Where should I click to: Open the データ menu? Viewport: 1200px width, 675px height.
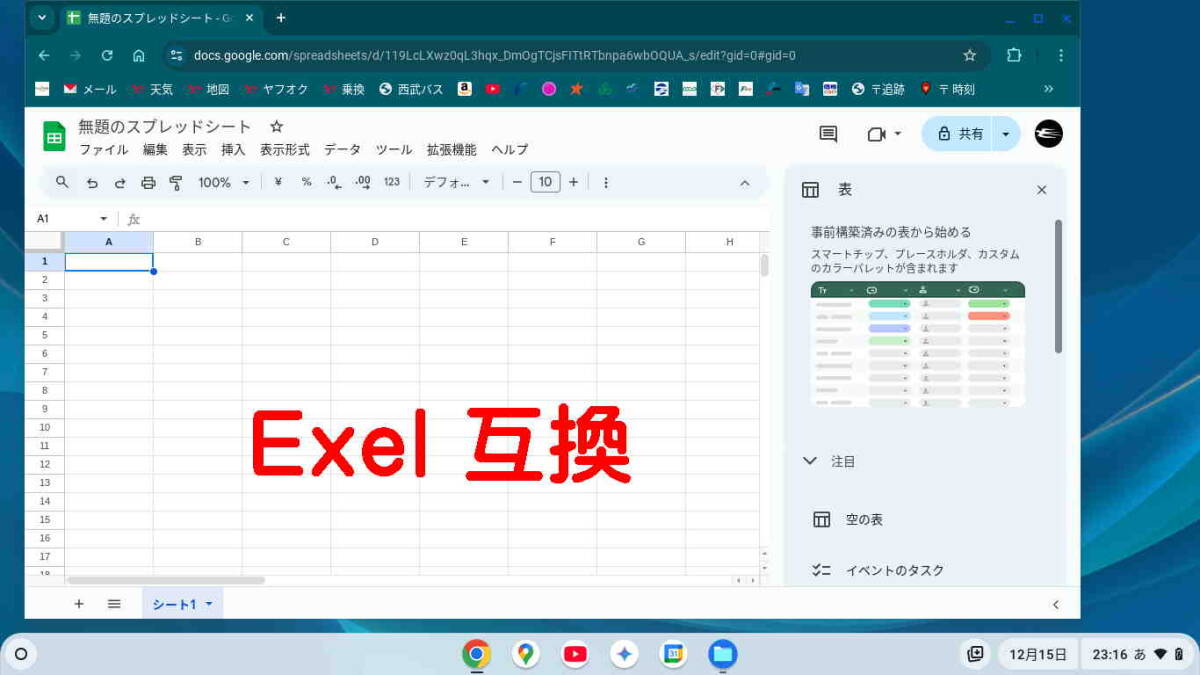pos(342,150)
